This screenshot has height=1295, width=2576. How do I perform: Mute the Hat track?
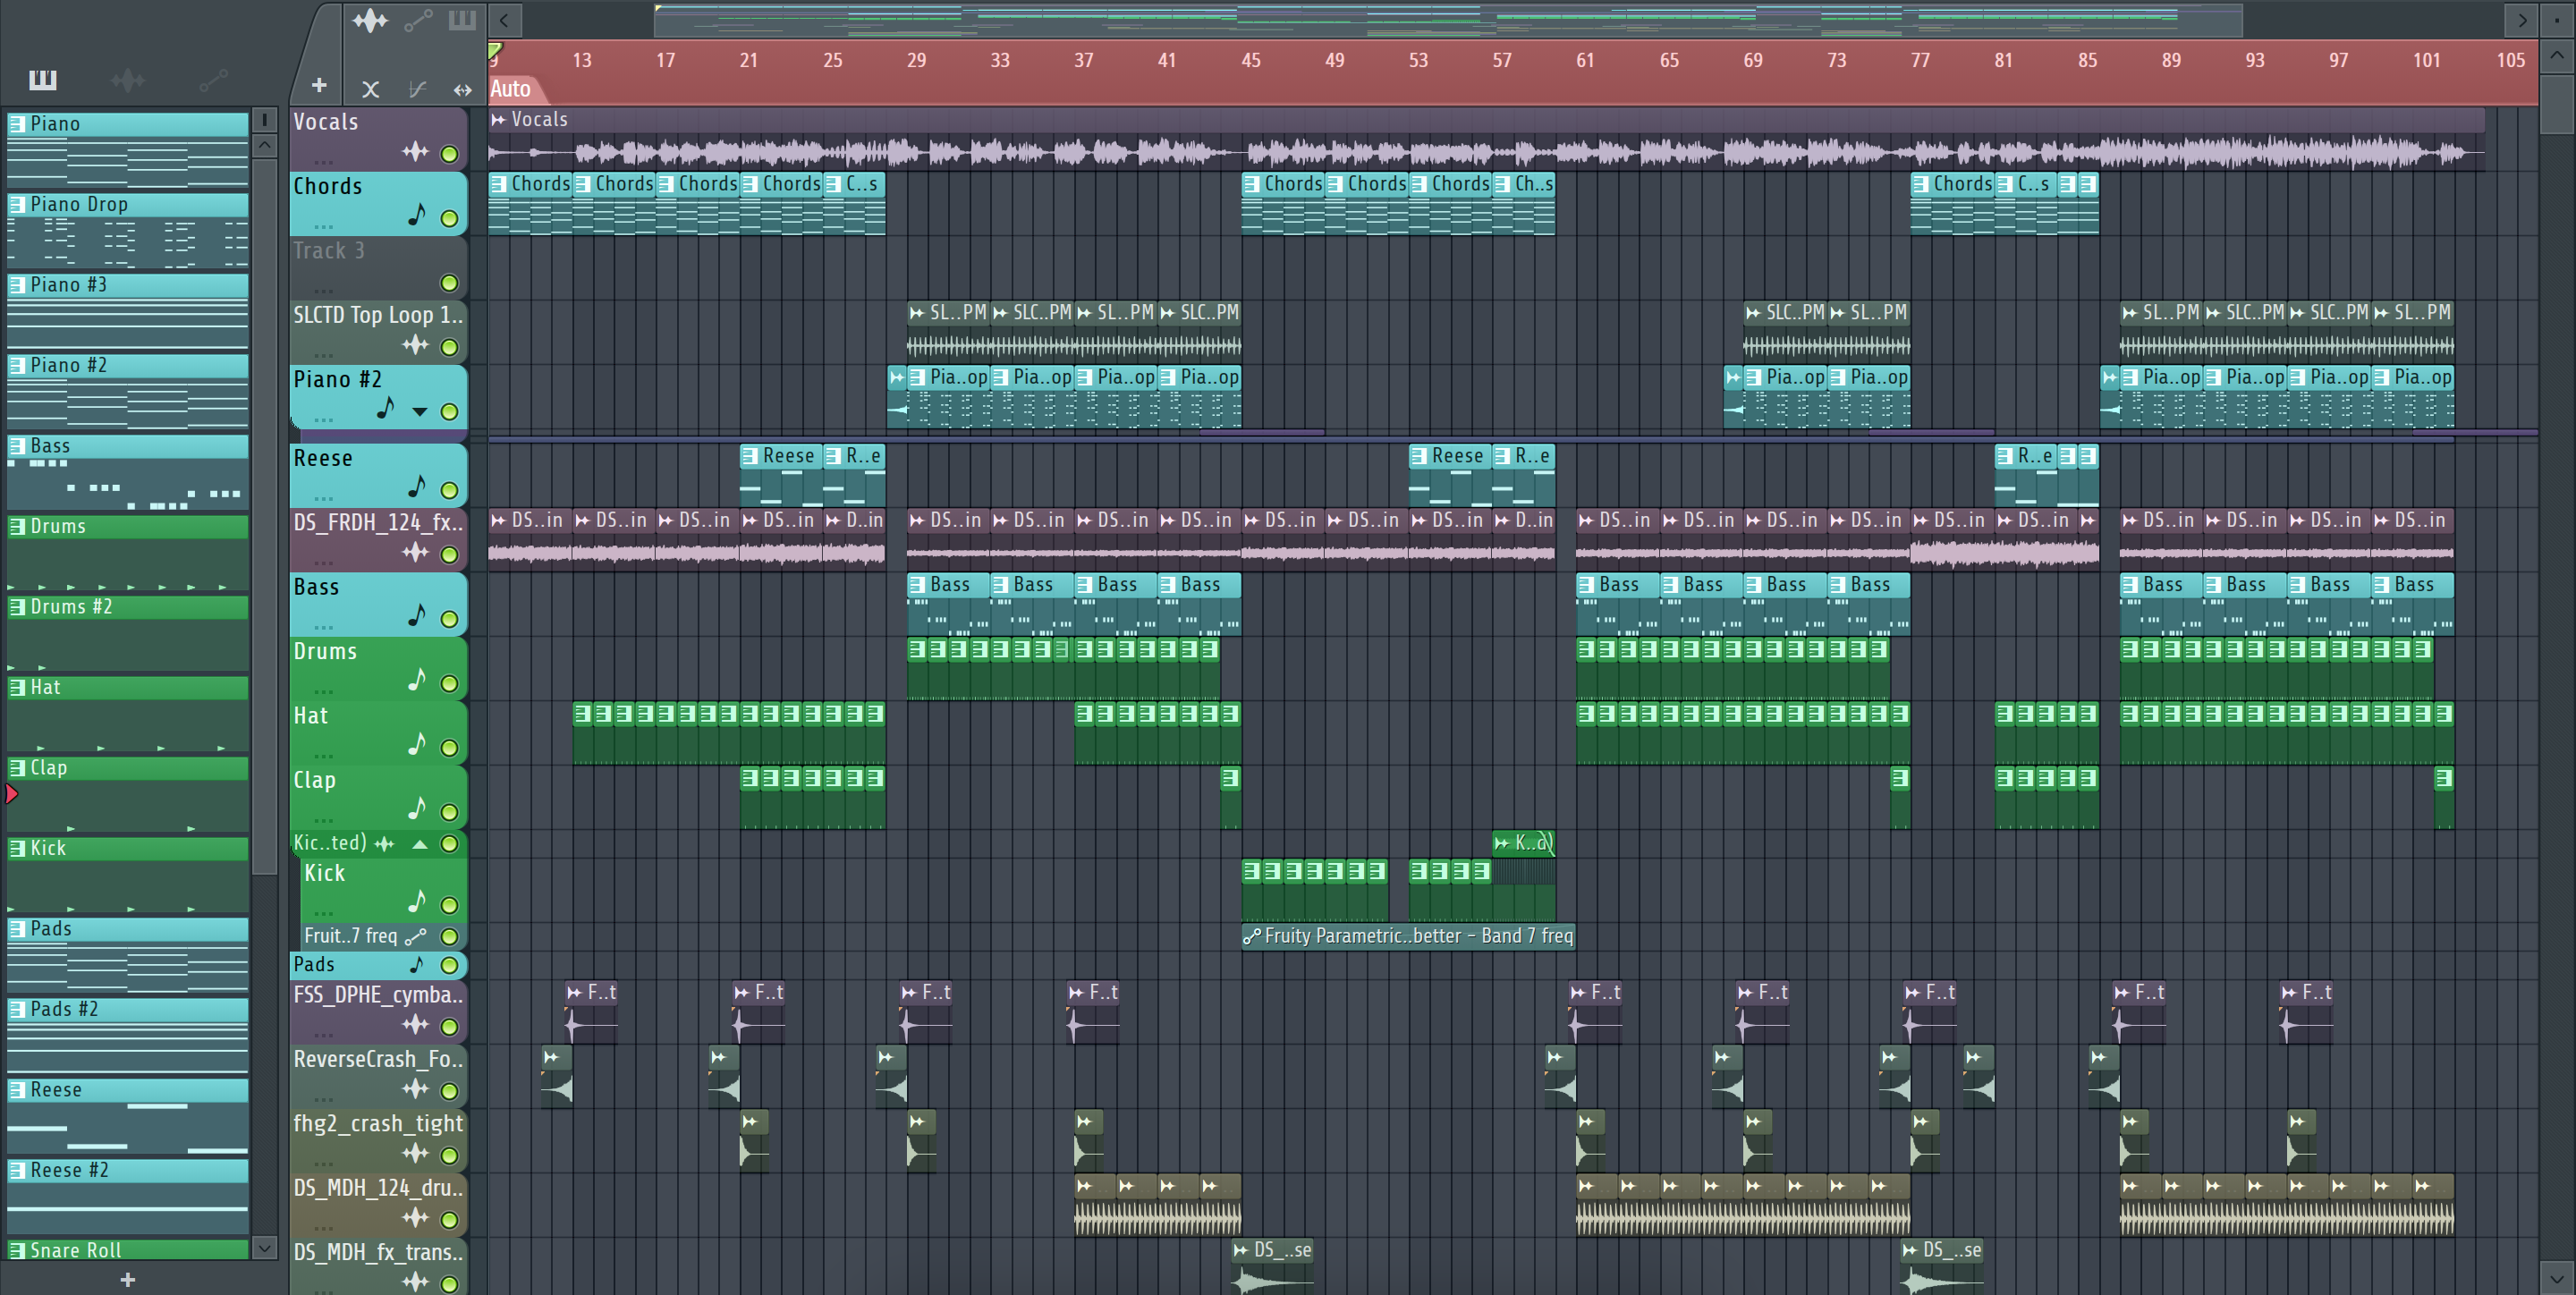point(450,748)
